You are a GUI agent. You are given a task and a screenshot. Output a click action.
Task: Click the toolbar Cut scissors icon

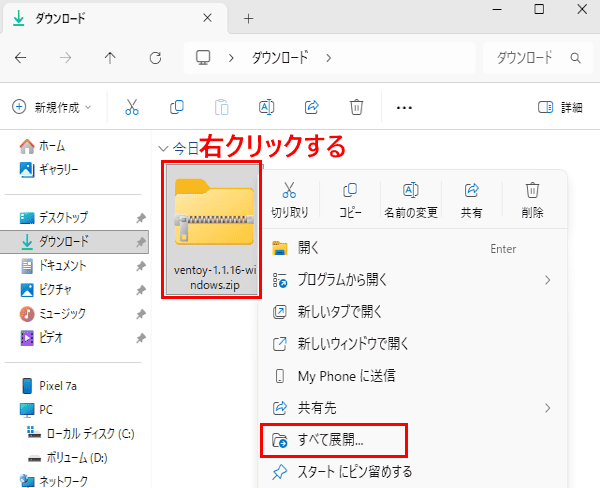pyautogui.click(x=132, y=107)
